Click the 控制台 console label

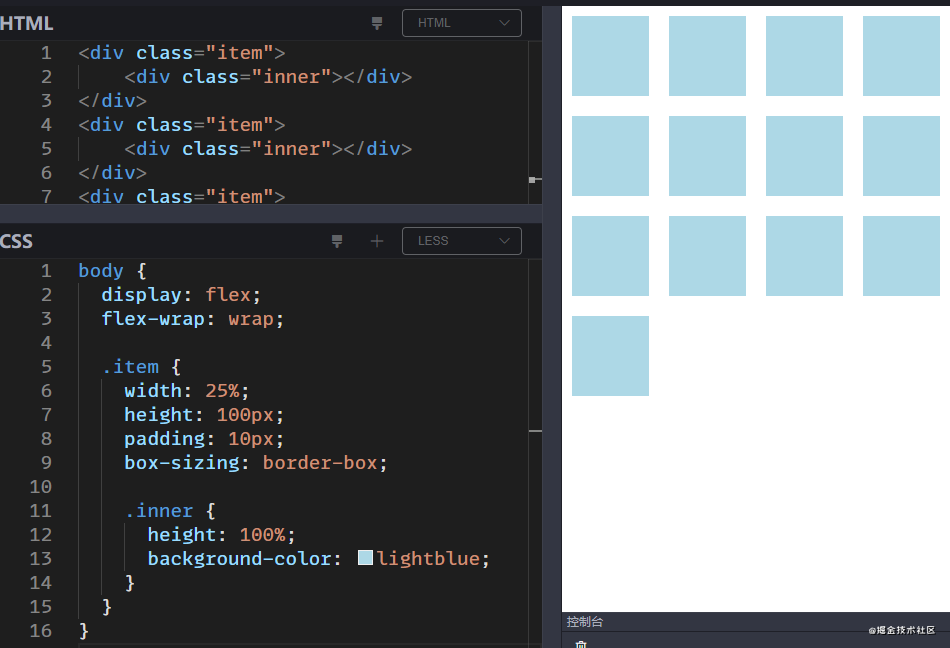click(585, 621)
